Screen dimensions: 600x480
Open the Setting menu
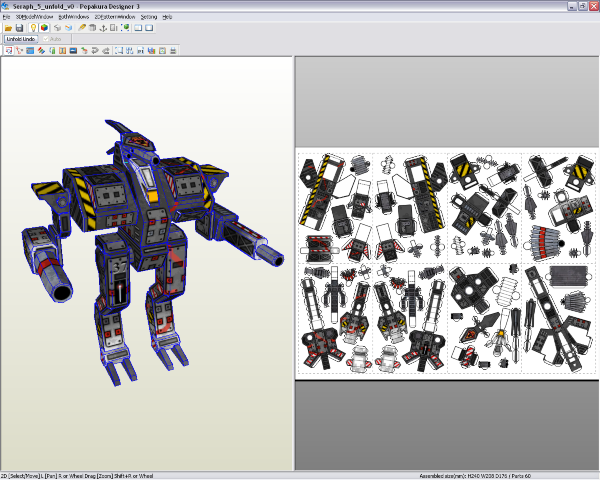148,17
